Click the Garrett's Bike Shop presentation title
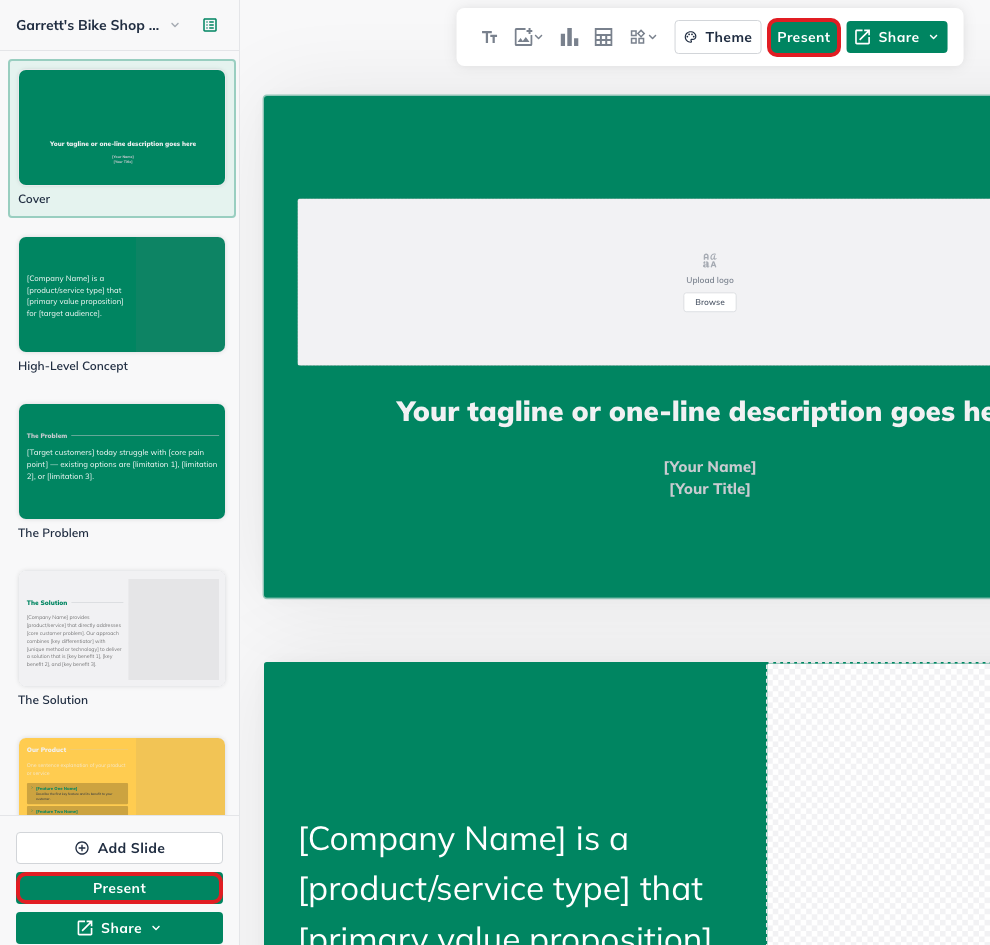Screen dimensions: 990x945 (x=88, y=25)
